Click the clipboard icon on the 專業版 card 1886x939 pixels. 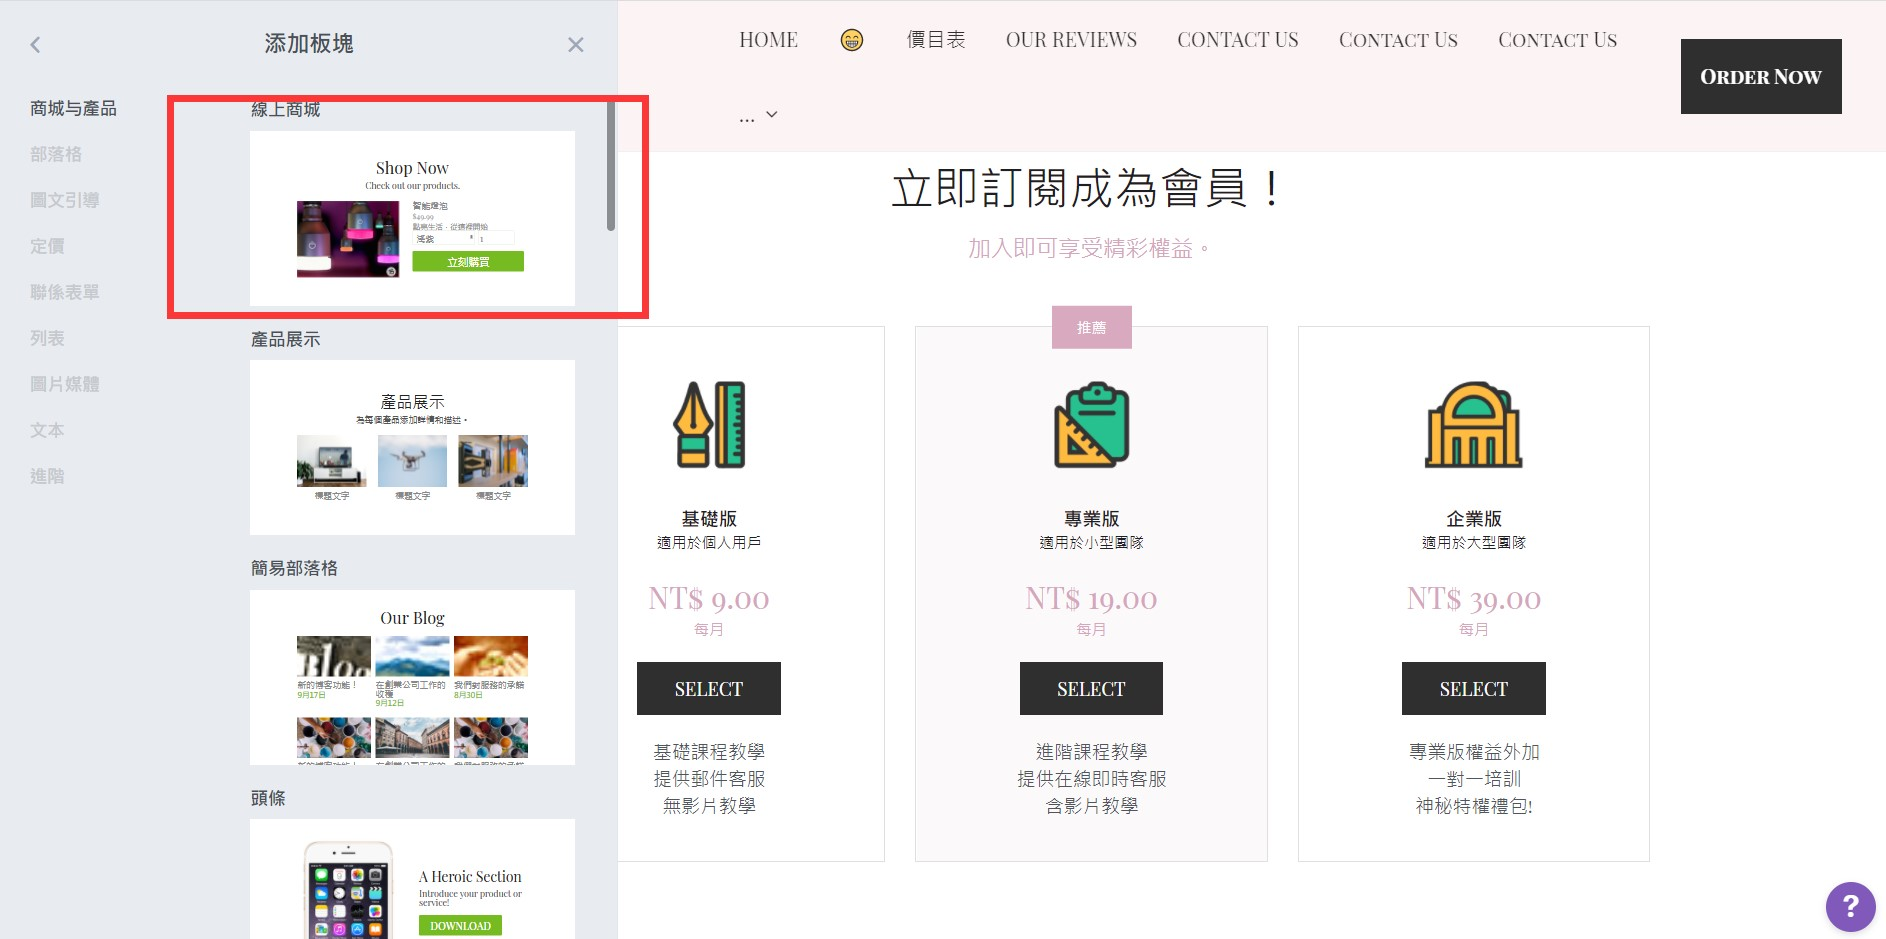coord(1091,424)
